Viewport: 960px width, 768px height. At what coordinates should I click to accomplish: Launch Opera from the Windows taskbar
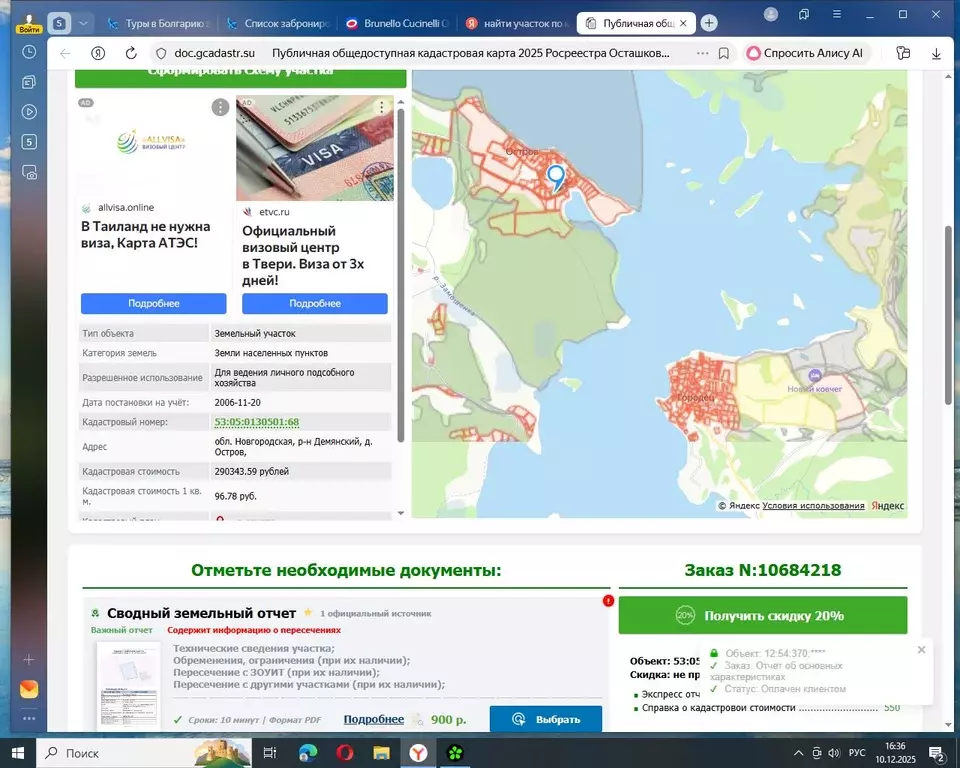345,752
